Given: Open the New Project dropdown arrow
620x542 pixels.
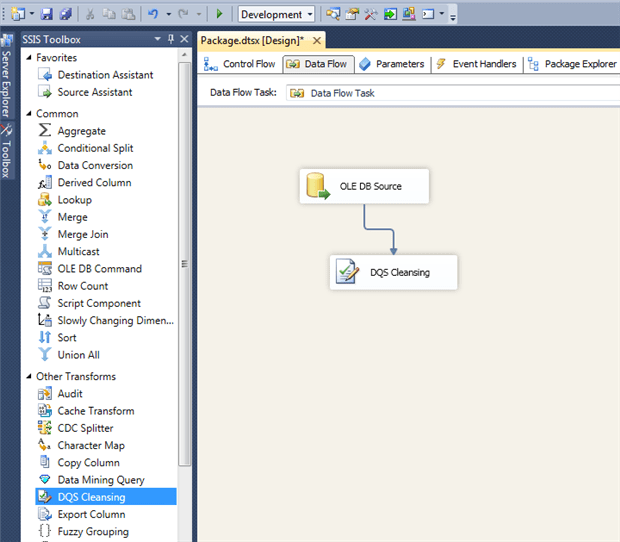Looking at the screenshot, I should [32, 14].
